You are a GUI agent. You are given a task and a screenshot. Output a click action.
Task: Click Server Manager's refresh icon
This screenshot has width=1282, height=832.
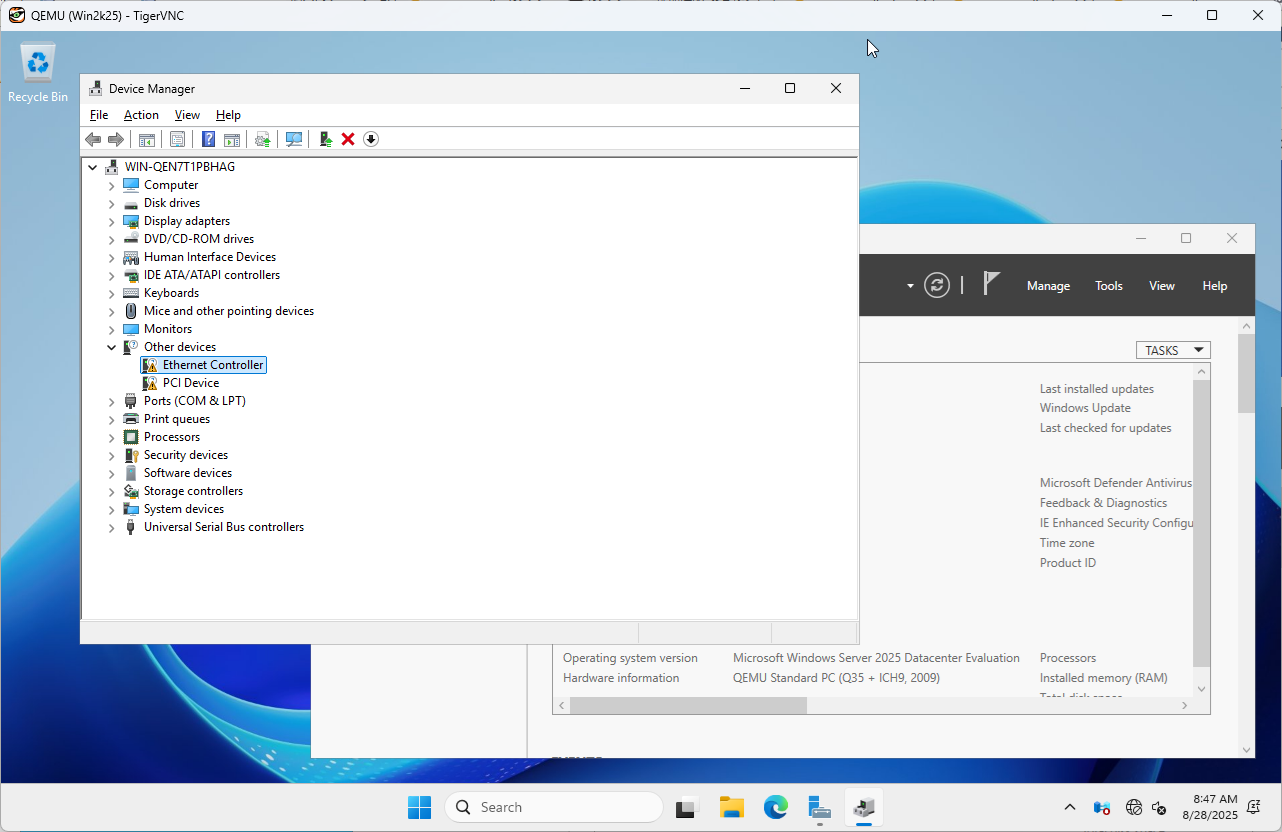[937, 285]
